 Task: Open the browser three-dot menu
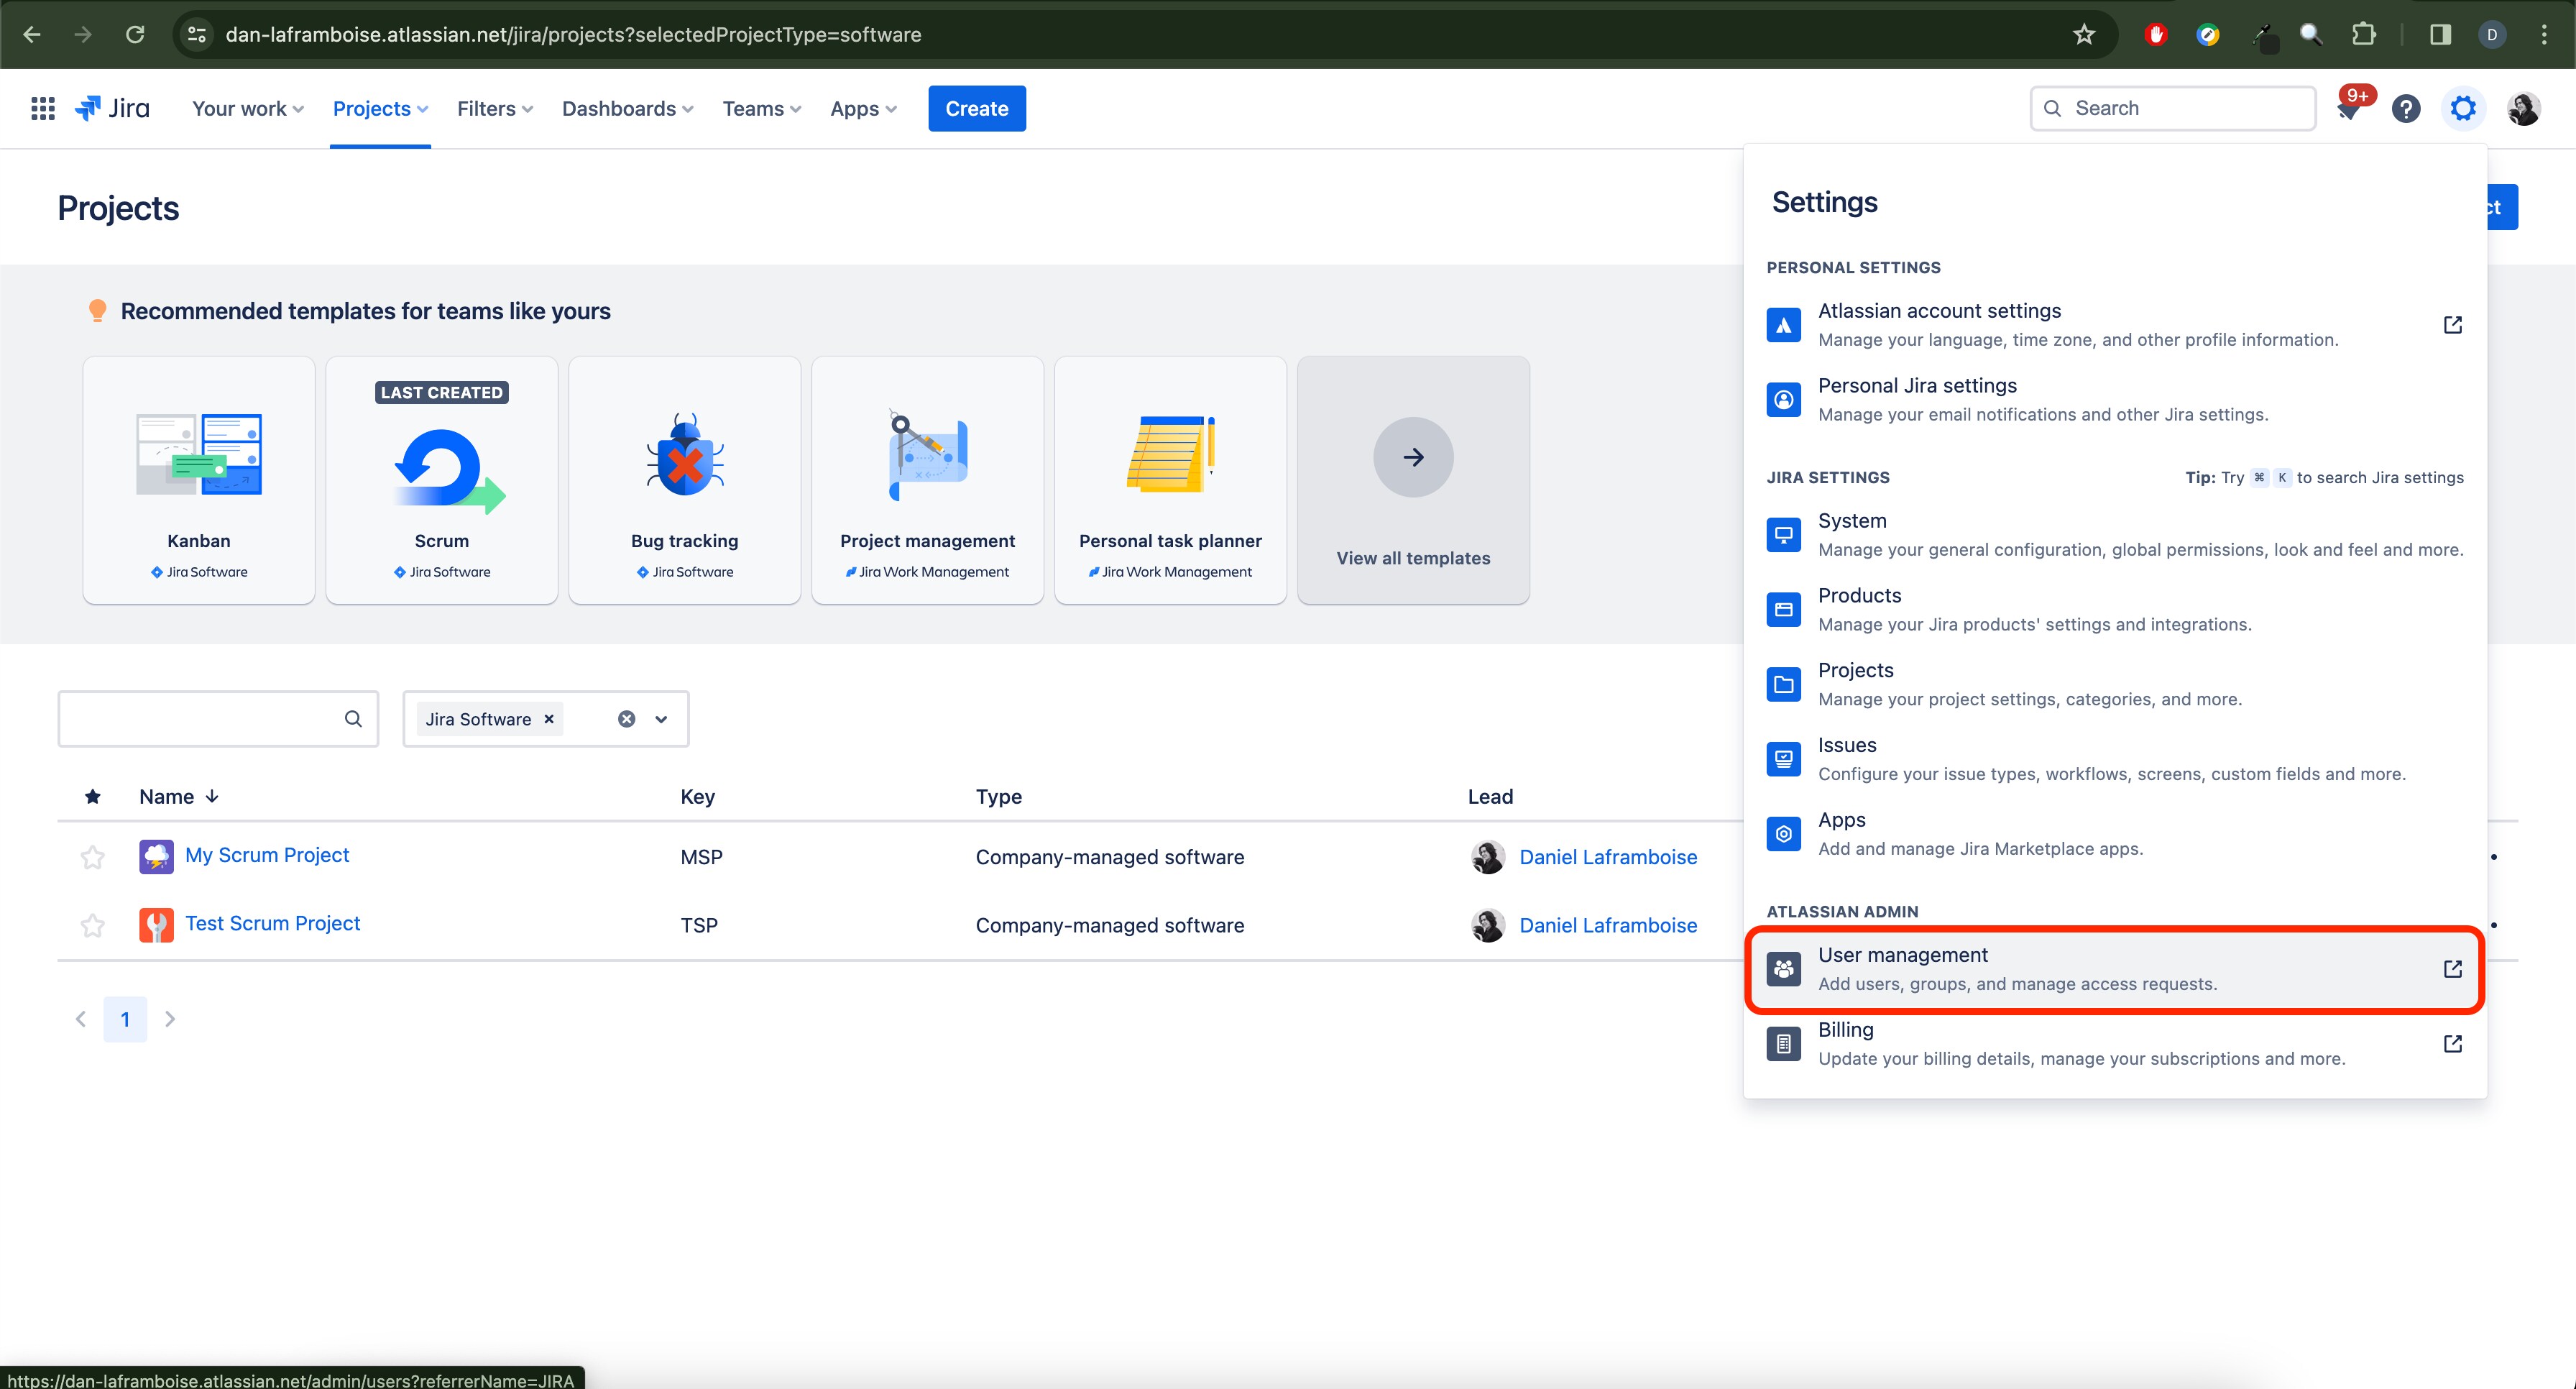coord(2544,35)
